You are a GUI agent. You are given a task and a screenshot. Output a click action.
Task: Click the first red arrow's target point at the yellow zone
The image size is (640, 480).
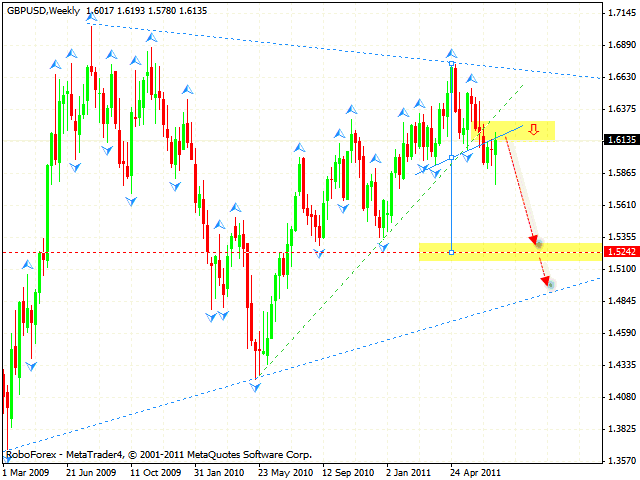(x=539, y=244)
